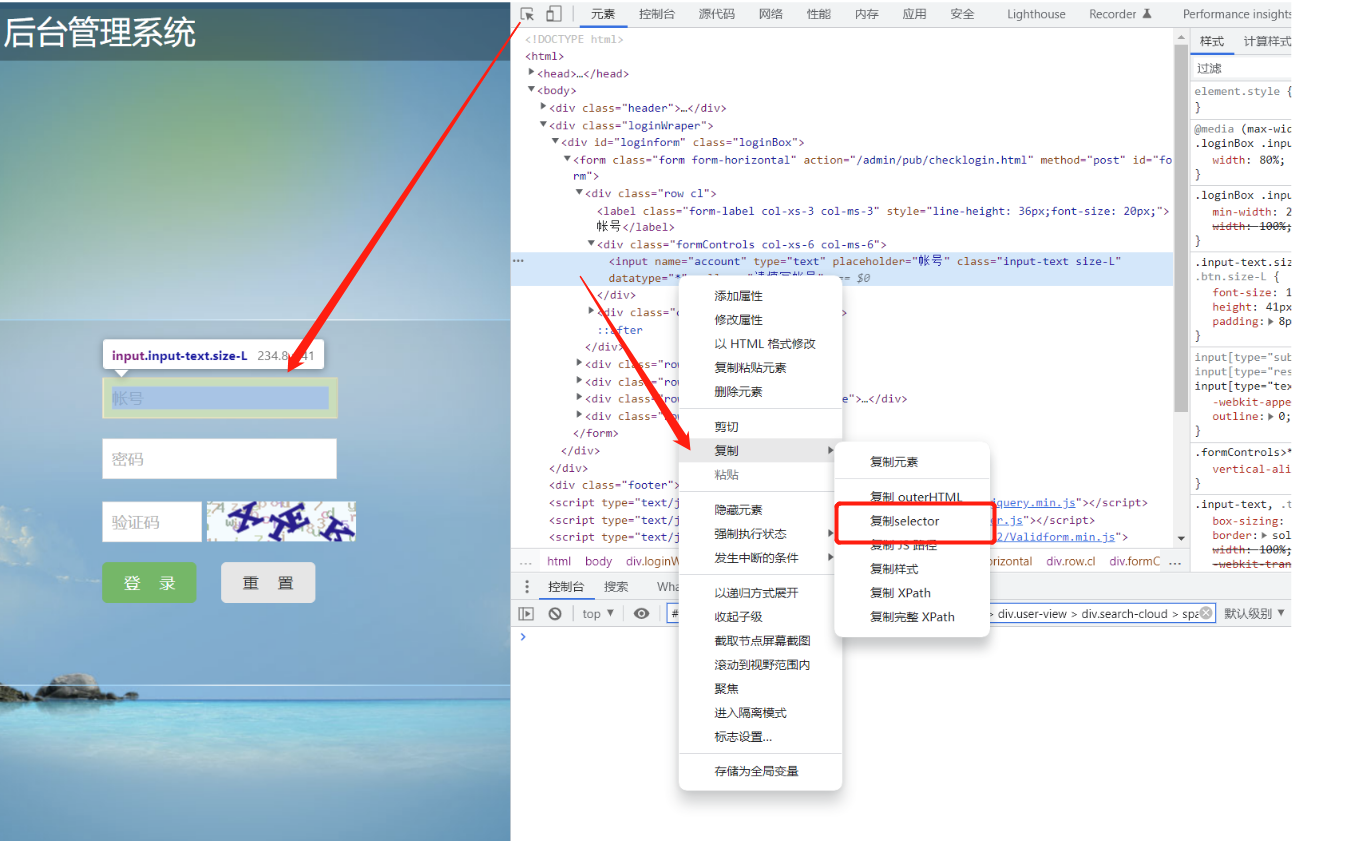Choose 复制样式 in submenu

coord(912,569)
